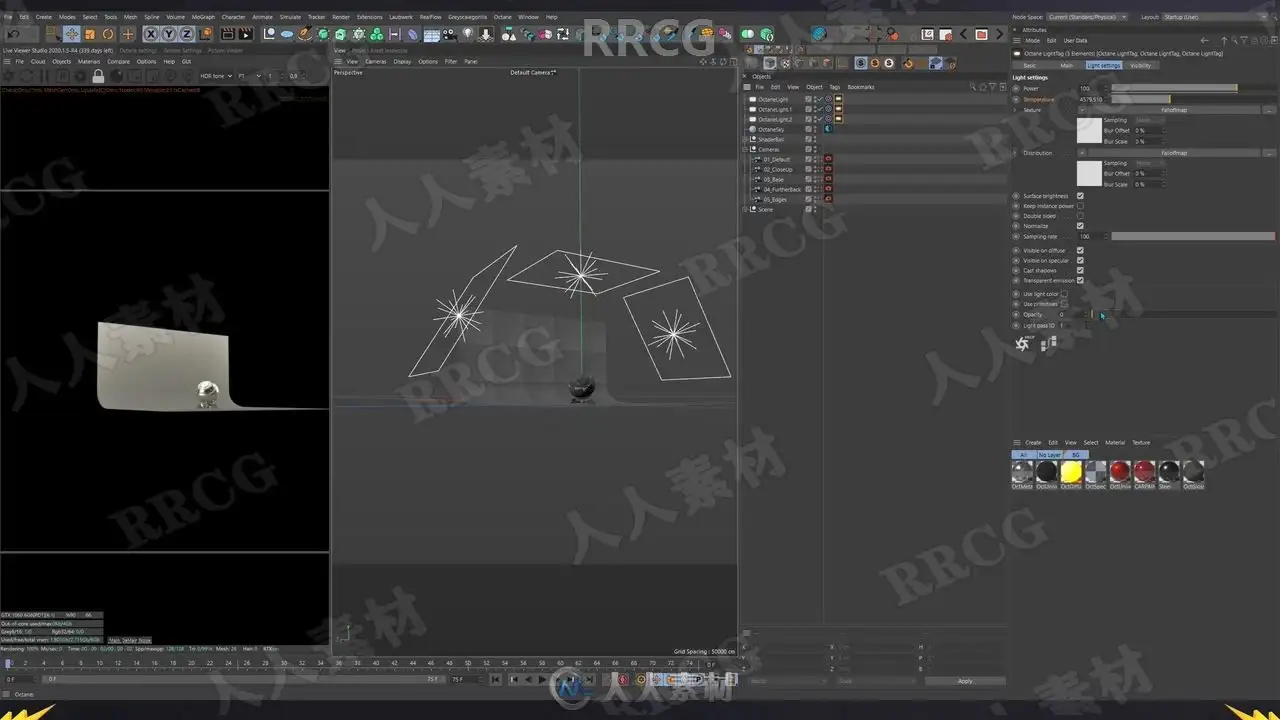Click the 03_Base camera tag icon
This screenshot has width=1280, height=720.
(x=828, y=179)
